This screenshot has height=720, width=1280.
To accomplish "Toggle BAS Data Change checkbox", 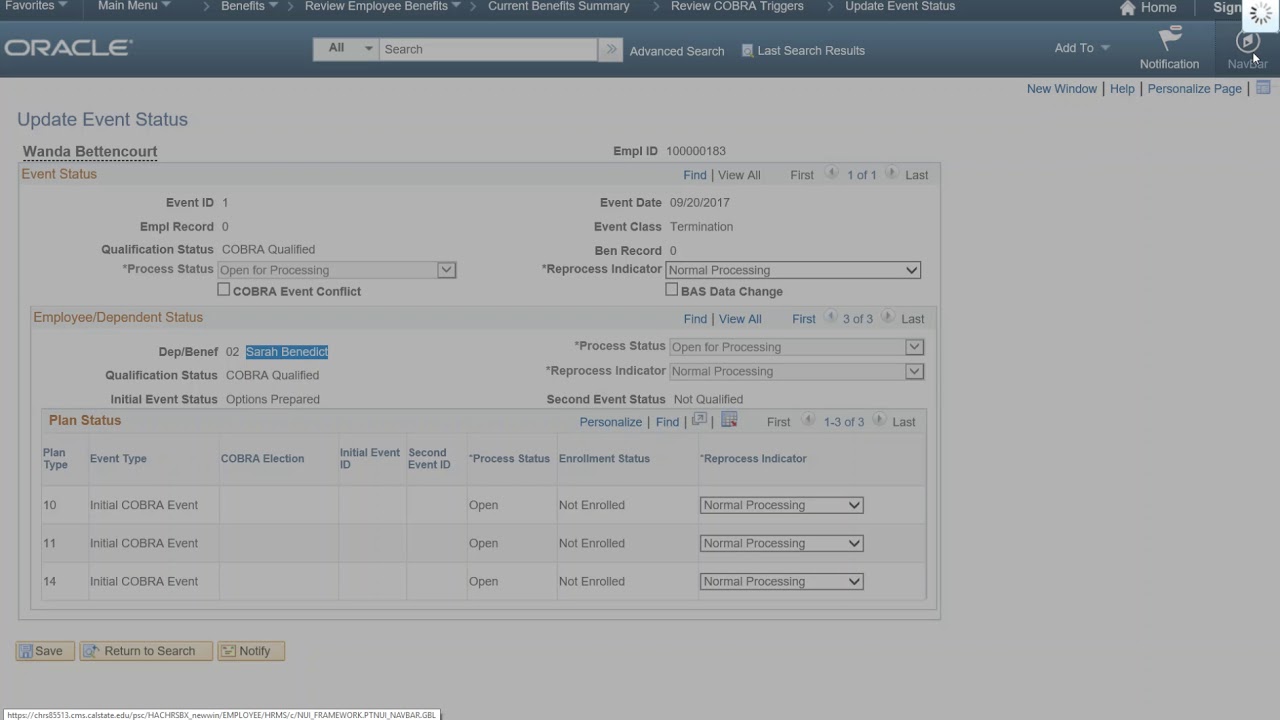I will [672, 290].
